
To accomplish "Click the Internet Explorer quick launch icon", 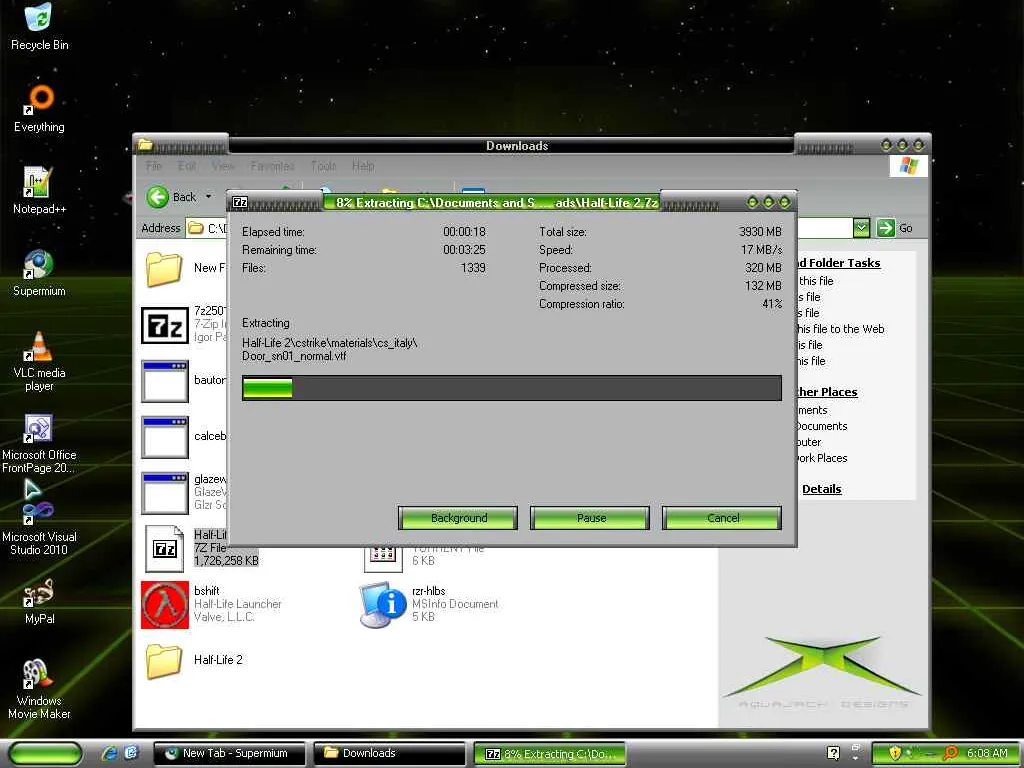I will pos(110,753).
